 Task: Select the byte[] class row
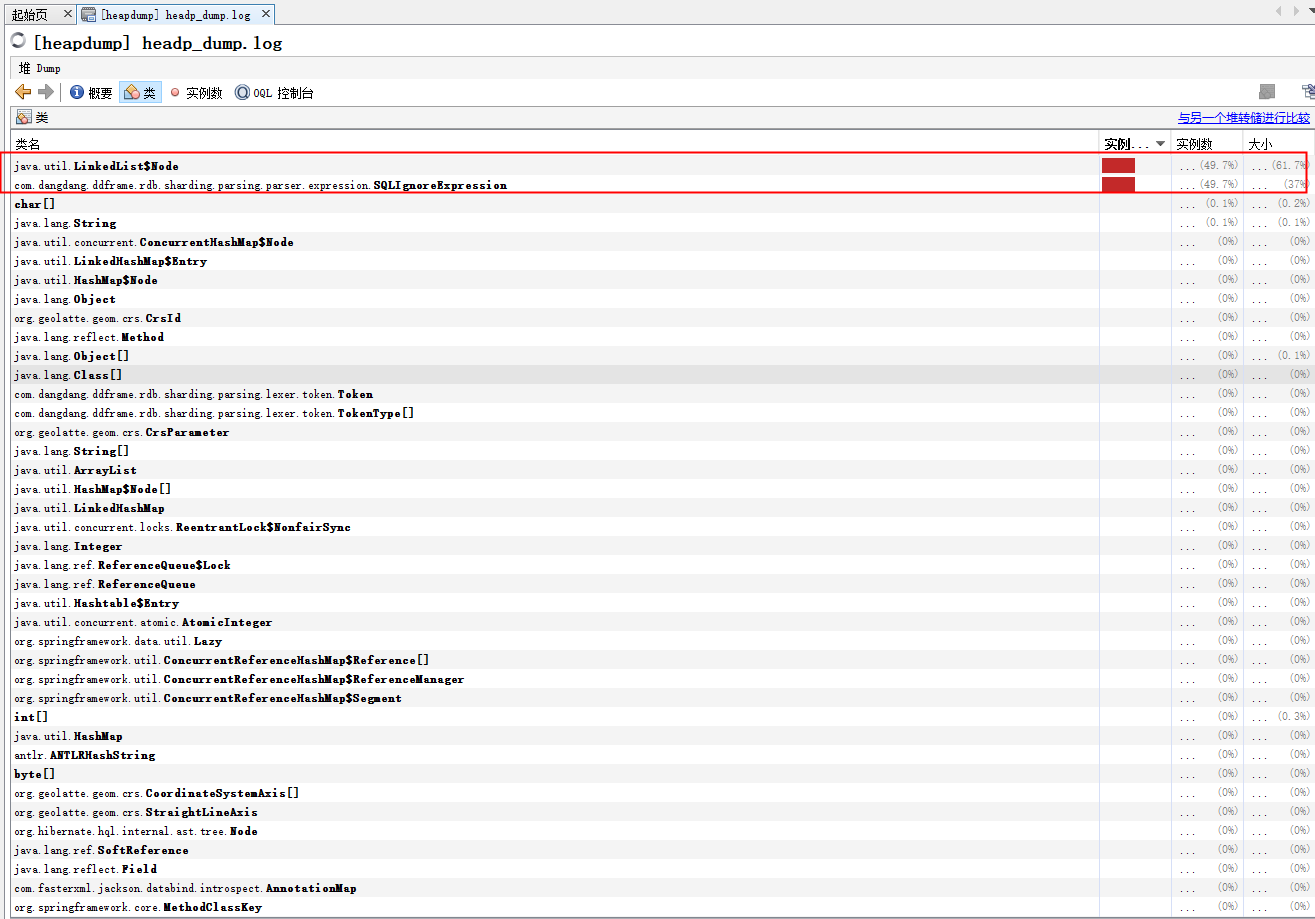[x=660, y=774]
